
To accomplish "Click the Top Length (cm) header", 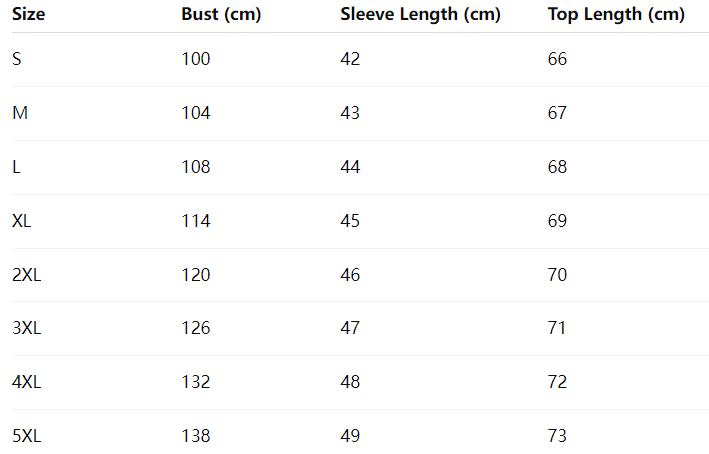I will pyautogui.click(x=616, y=15).
